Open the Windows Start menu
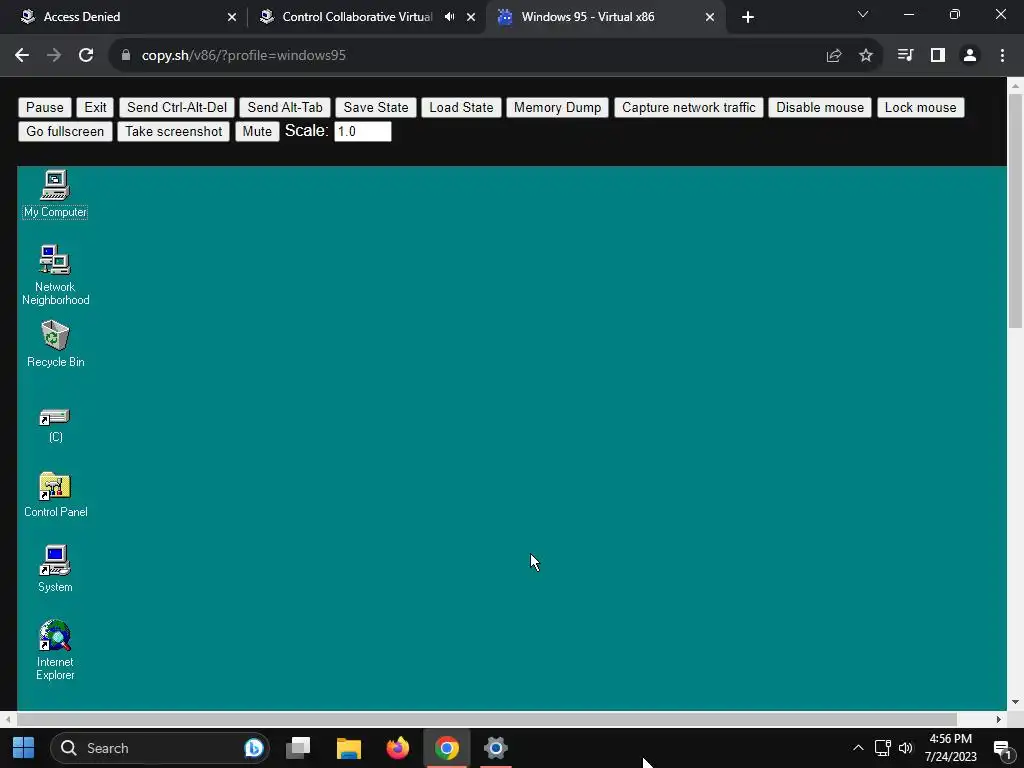Screen dimensions: 1024x768 click(x=24, y=748)
